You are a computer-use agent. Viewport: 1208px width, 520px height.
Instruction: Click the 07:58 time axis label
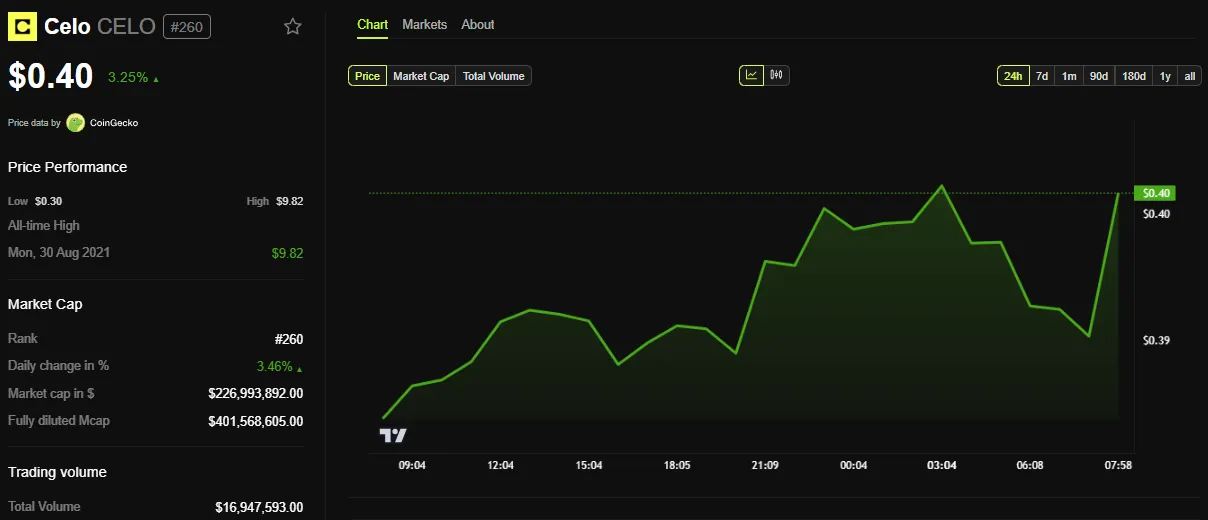(x=1118, y=465)
